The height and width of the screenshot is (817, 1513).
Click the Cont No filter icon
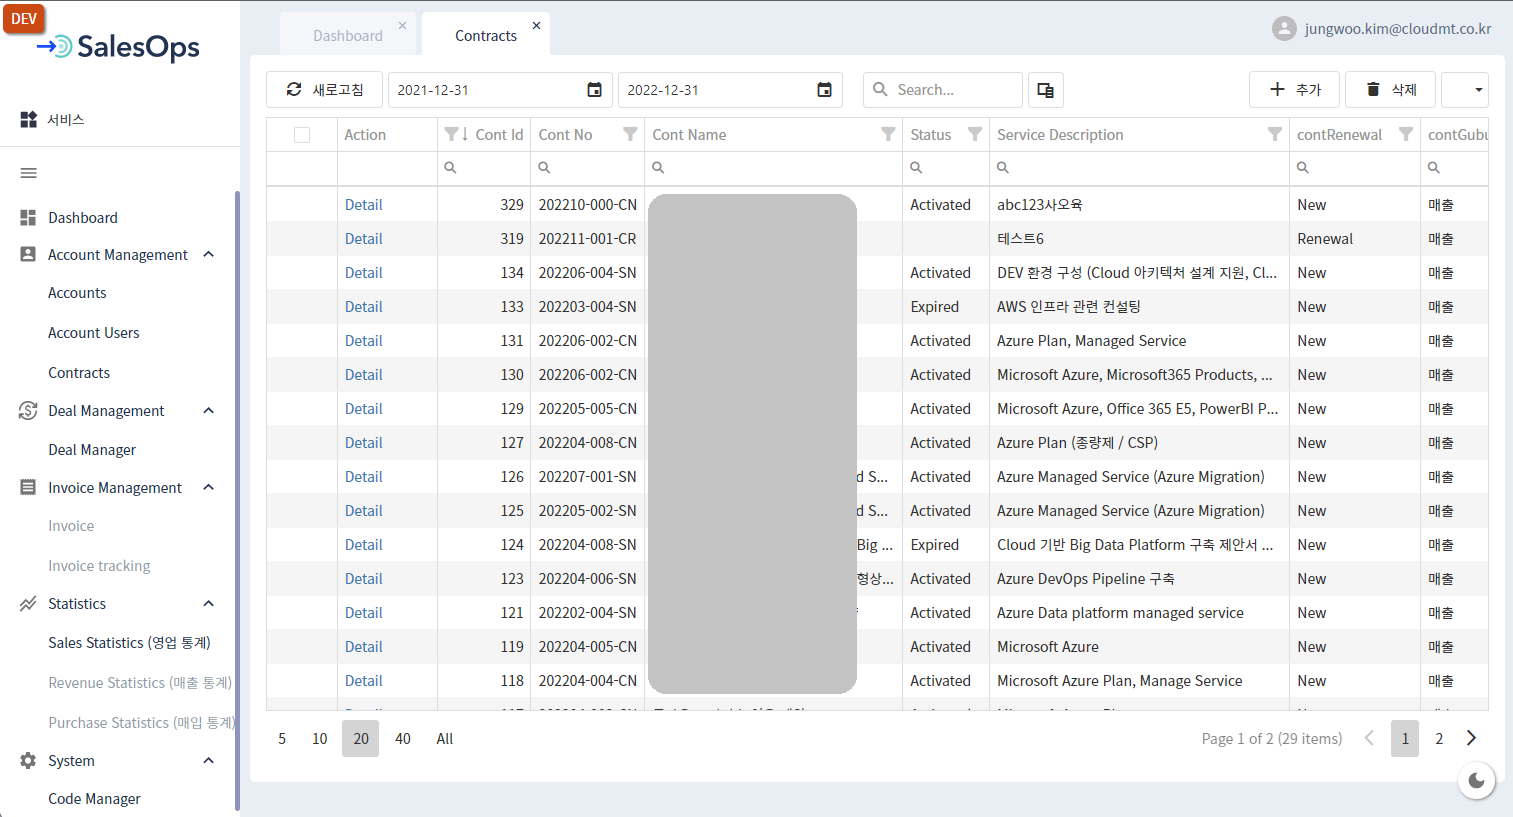coord(630,134)
